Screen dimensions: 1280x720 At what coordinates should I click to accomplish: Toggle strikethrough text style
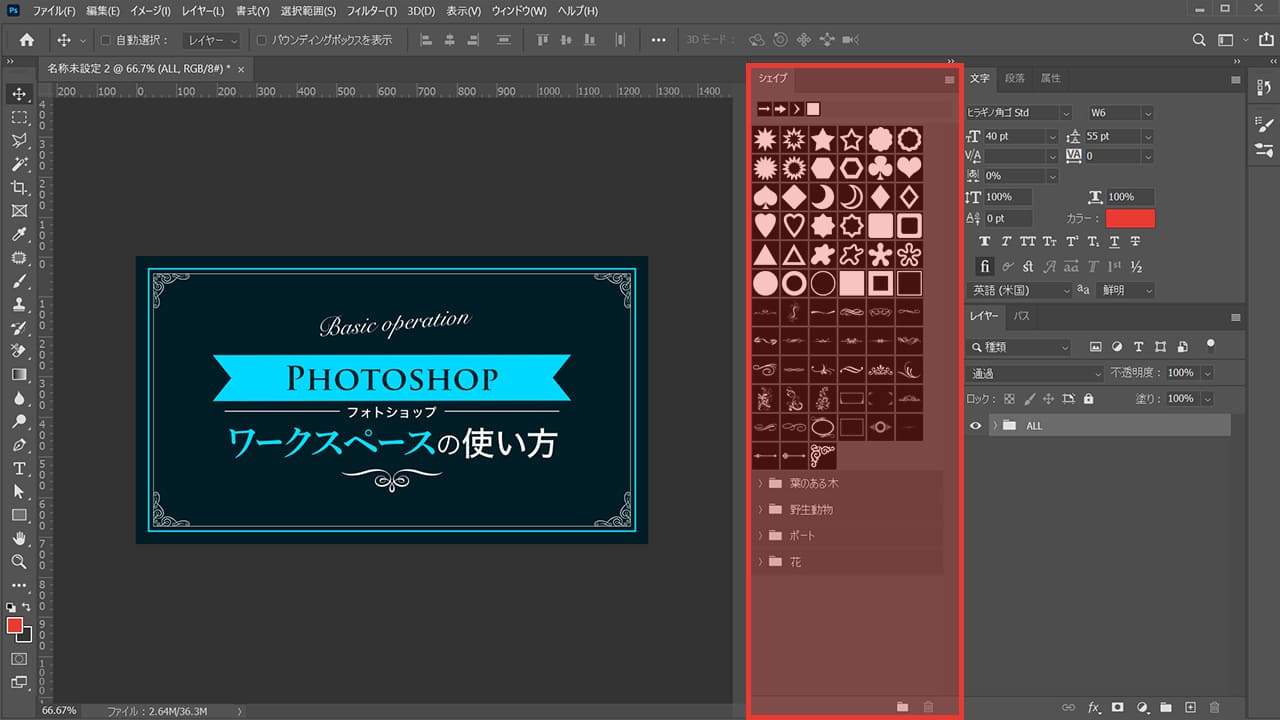1135,242
